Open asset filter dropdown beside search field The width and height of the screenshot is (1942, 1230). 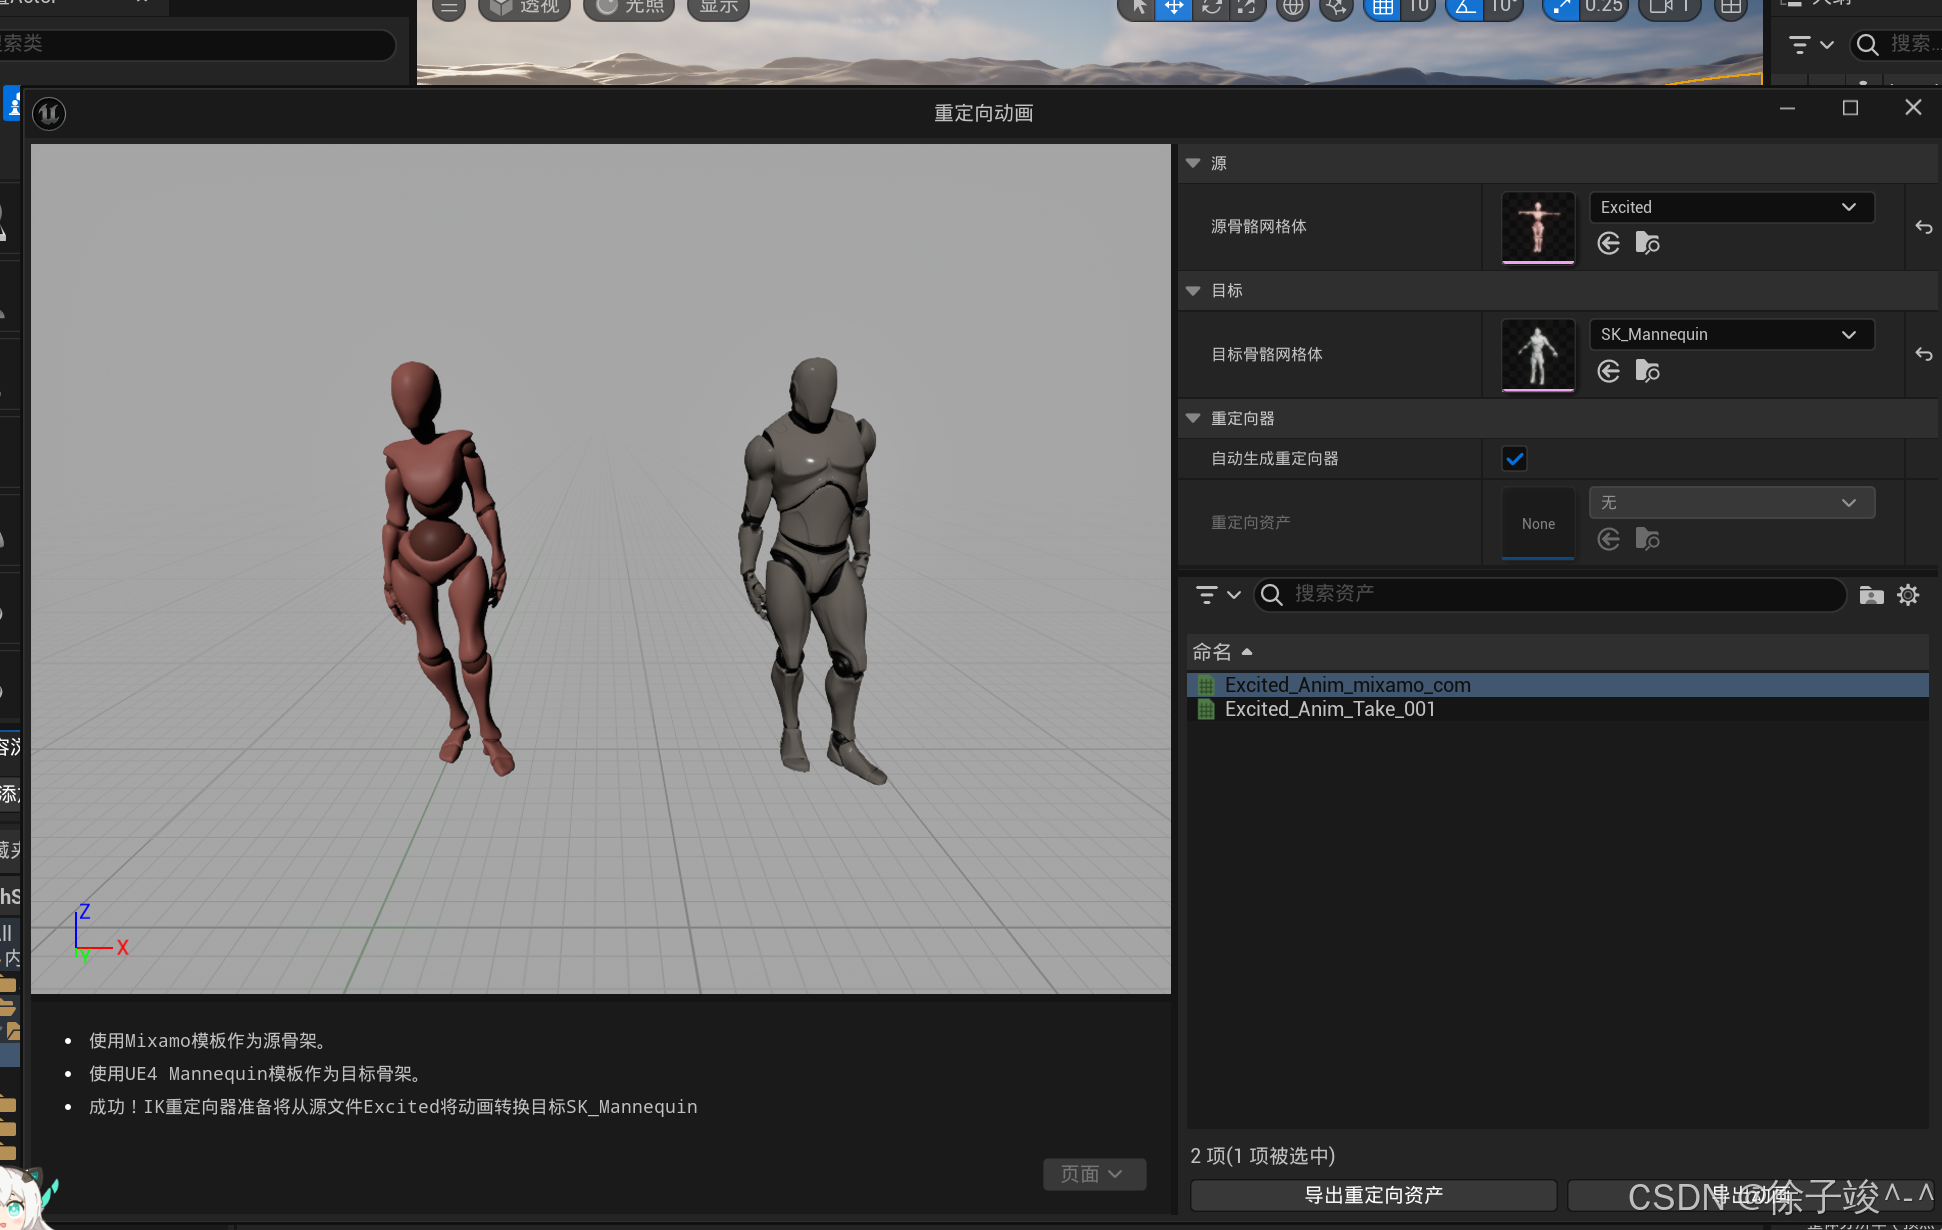(x=1217, y=595)
